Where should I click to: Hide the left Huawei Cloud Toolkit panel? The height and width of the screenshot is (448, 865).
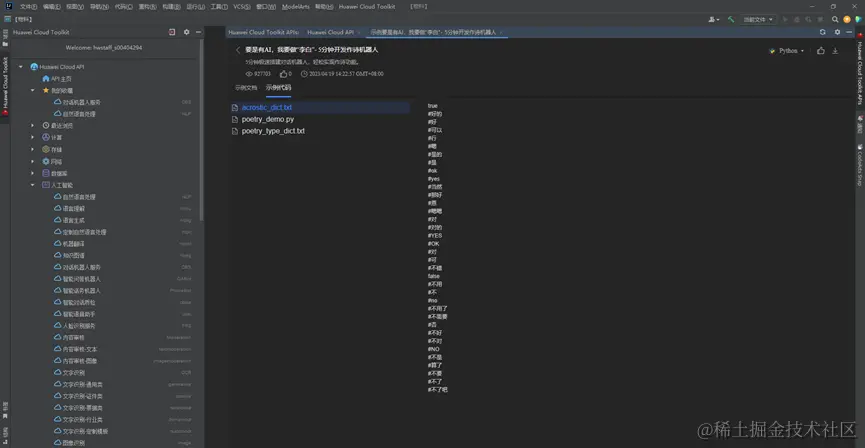tap(199, 32)
